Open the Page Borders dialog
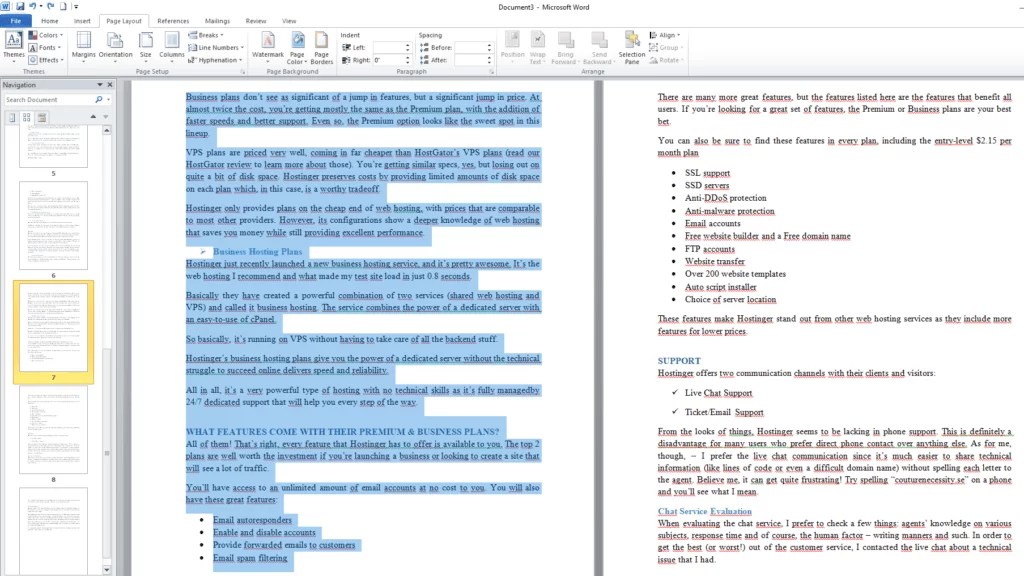 [x=321, y=46]
